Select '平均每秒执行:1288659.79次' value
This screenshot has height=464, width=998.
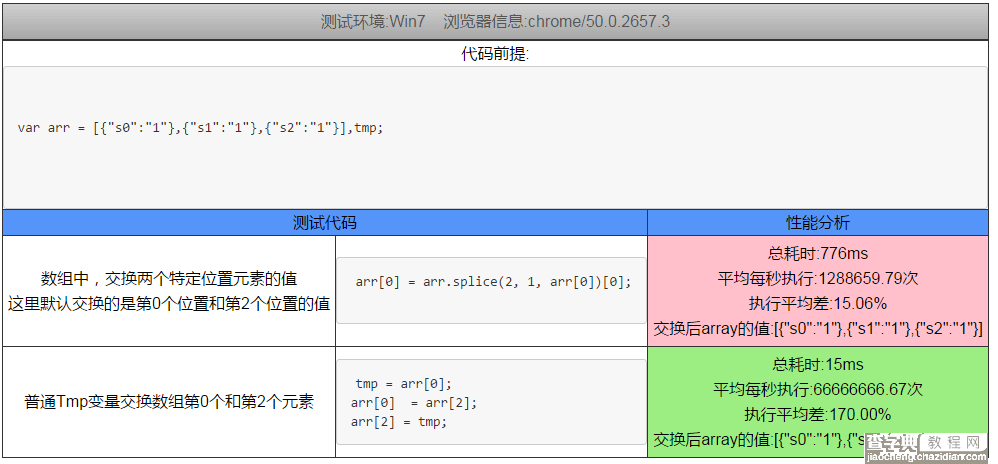pyautogui.click(x=818, y=278)
